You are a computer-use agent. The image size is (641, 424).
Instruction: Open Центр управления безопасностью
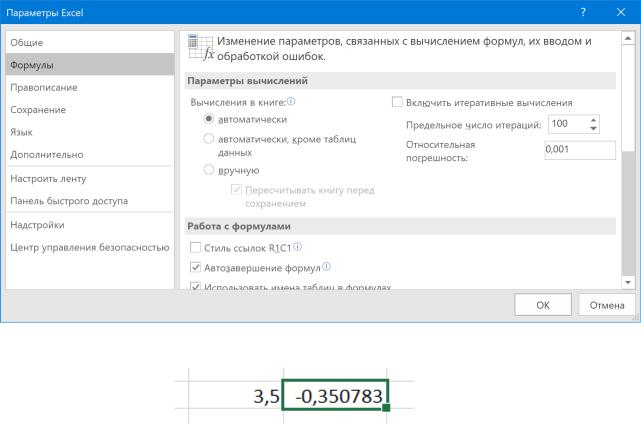click(90, 247)
